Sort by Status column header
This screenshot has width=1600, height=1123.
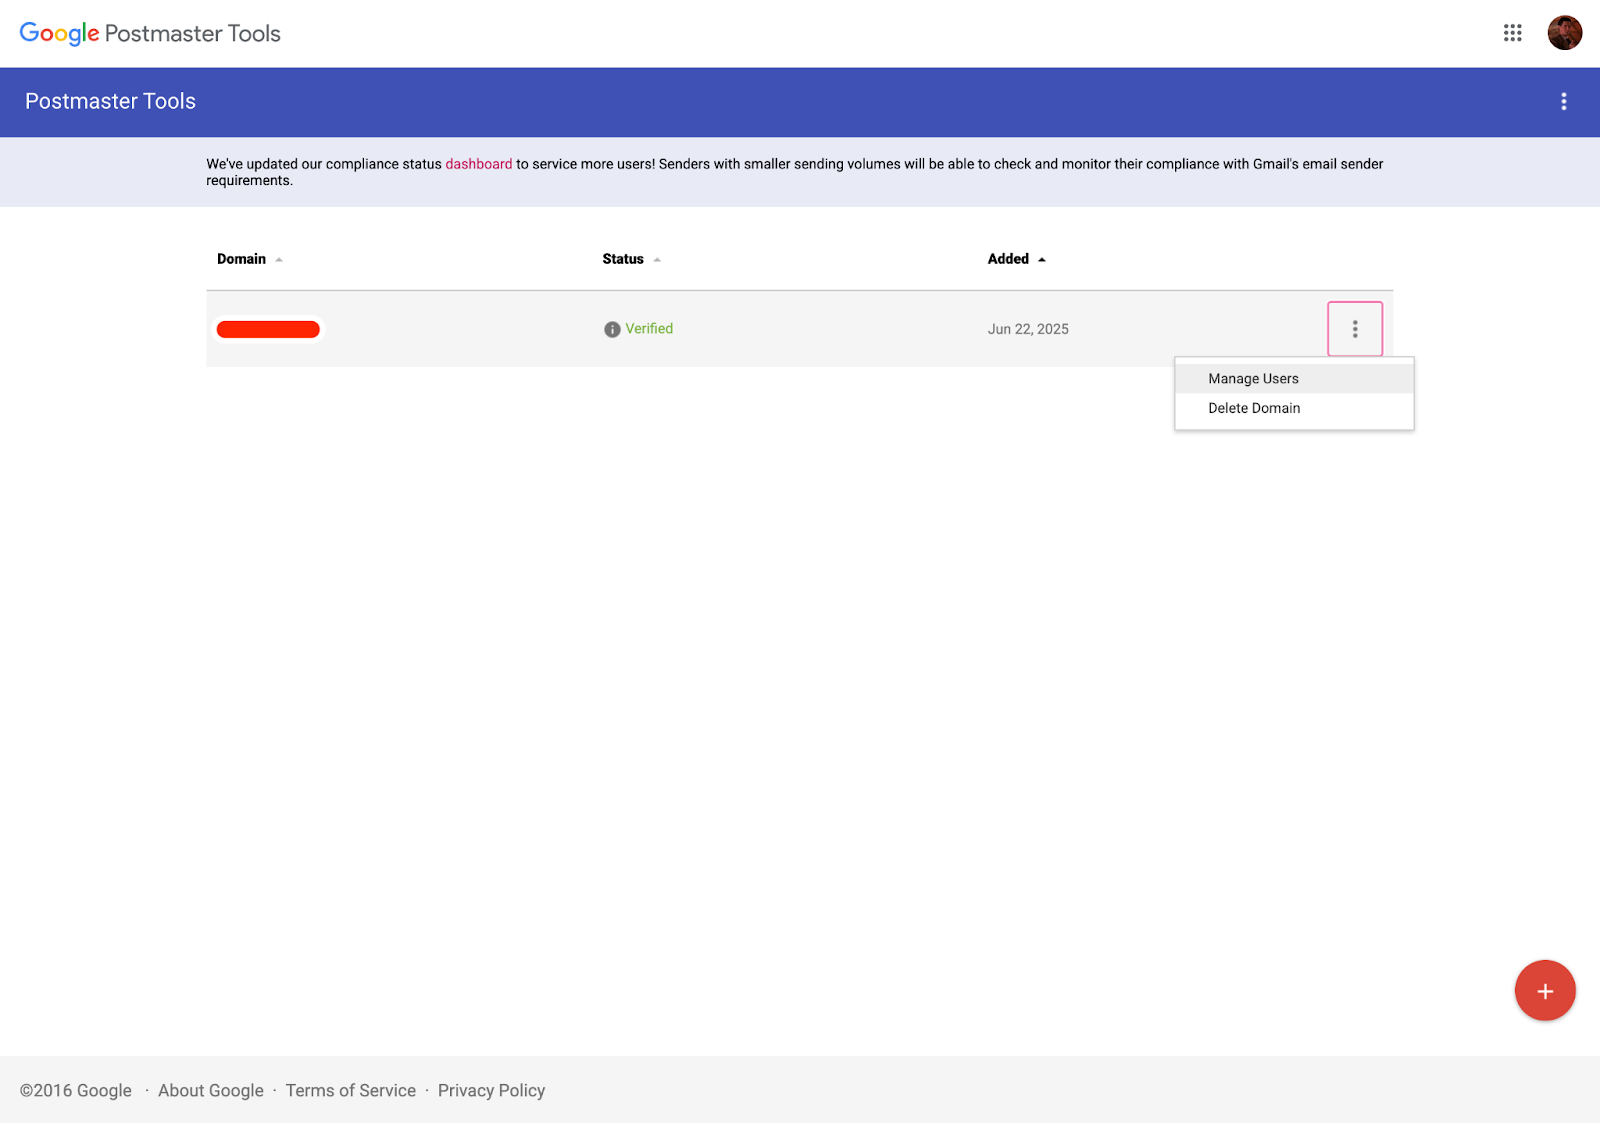[631, 259]
